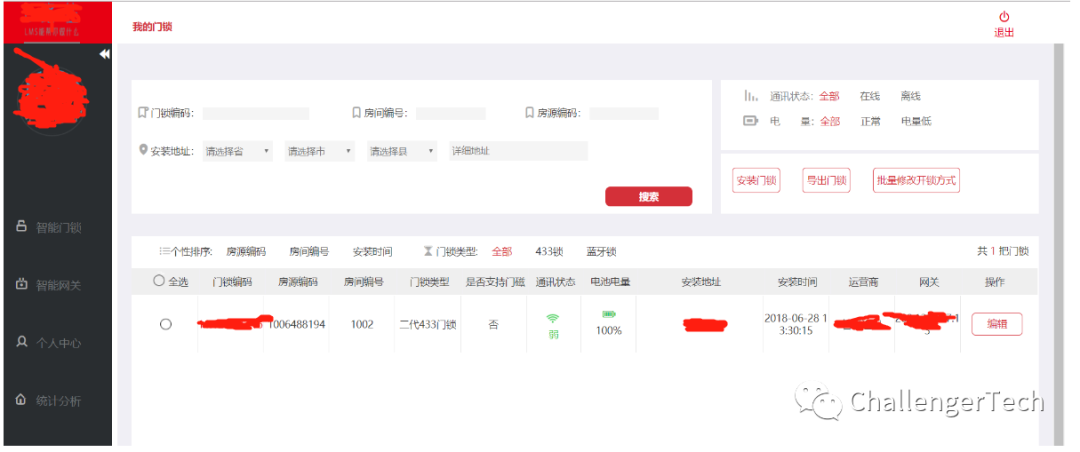Viewport: 1080px width, 452px height.
Task: Select the radio button for room 1002 row
Action: coord(165,324)
